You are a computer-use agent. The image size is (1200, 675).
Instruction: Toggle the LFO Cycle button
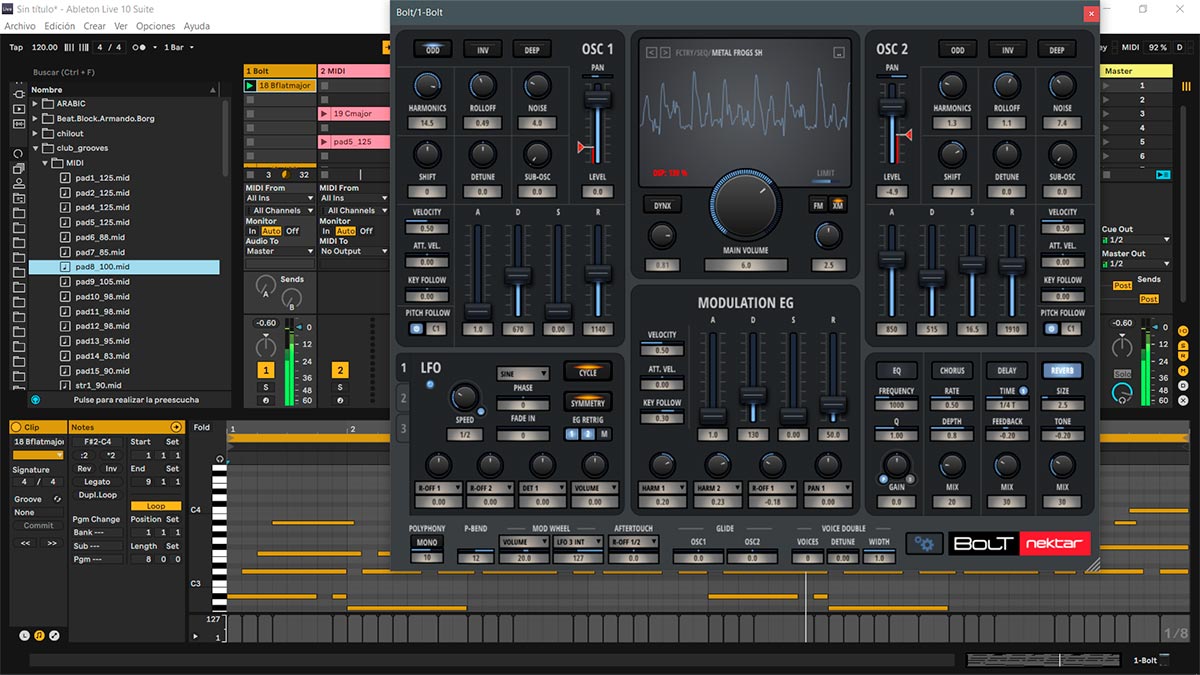587,372
